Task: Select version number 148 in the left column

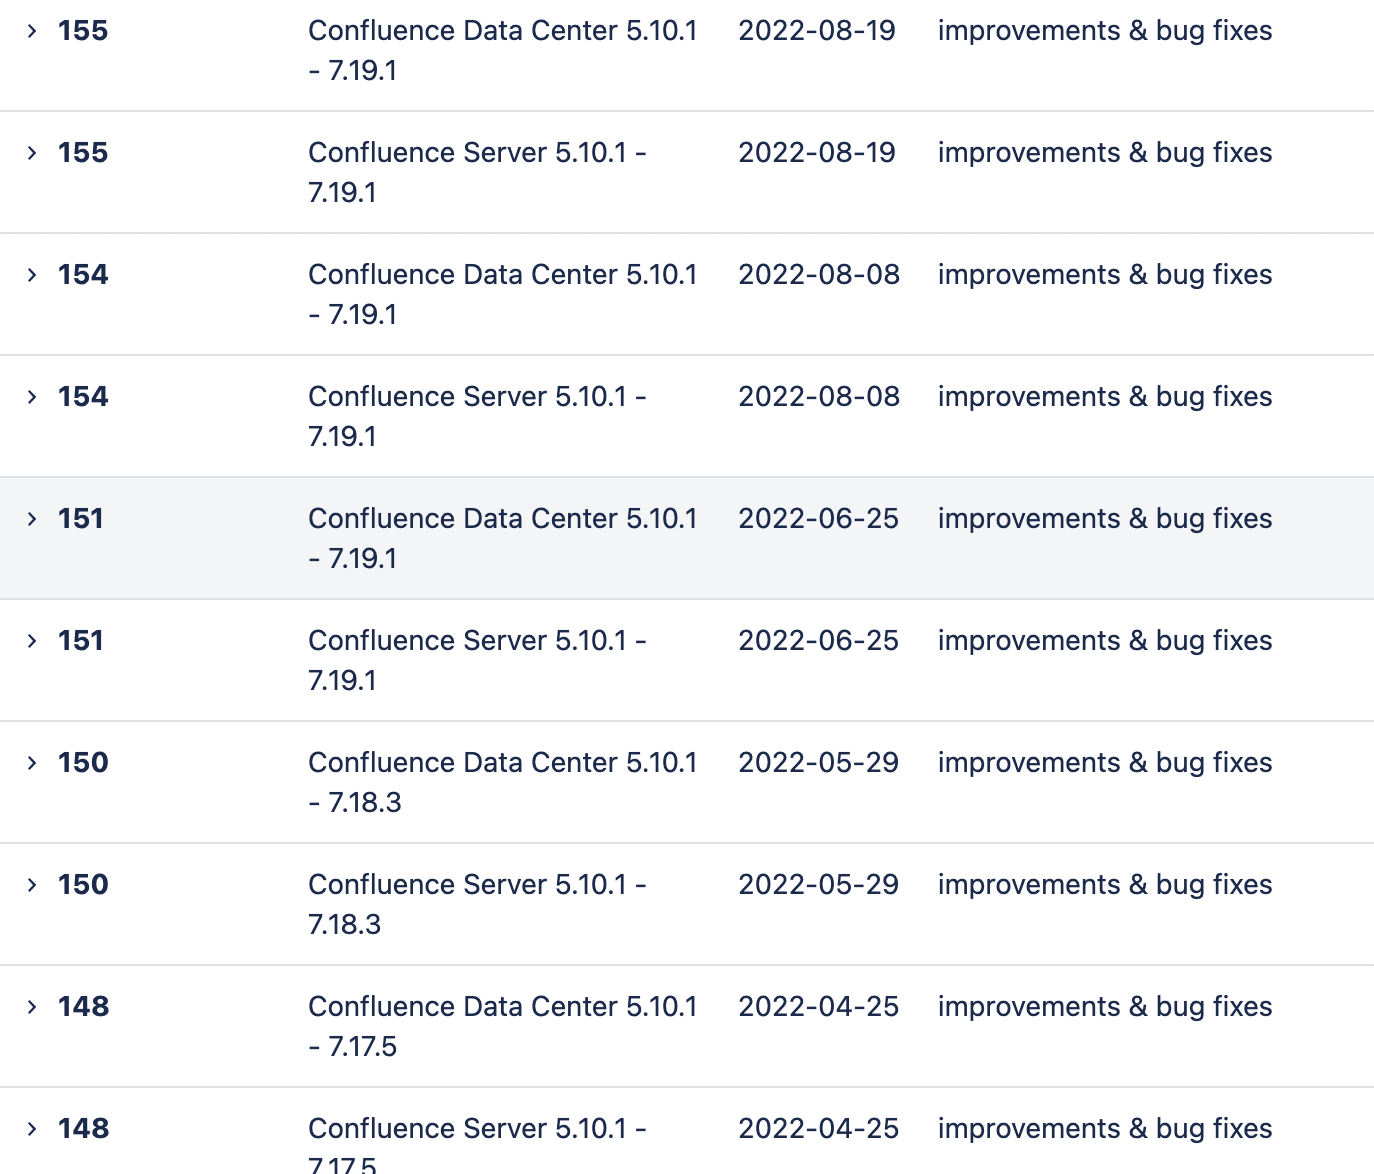Action: pyautogui.click(x=82, y=1006)
